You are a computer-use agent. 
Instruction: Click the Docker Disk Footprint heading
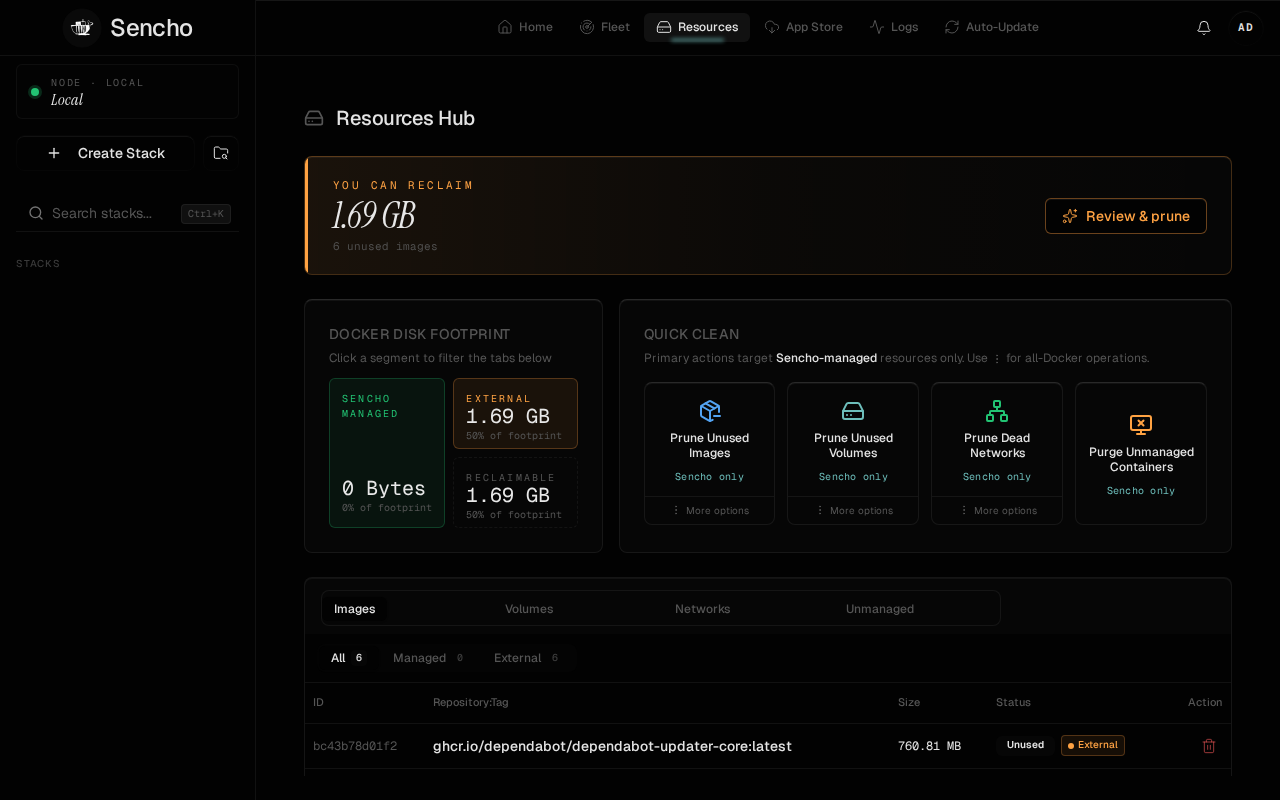420,334
